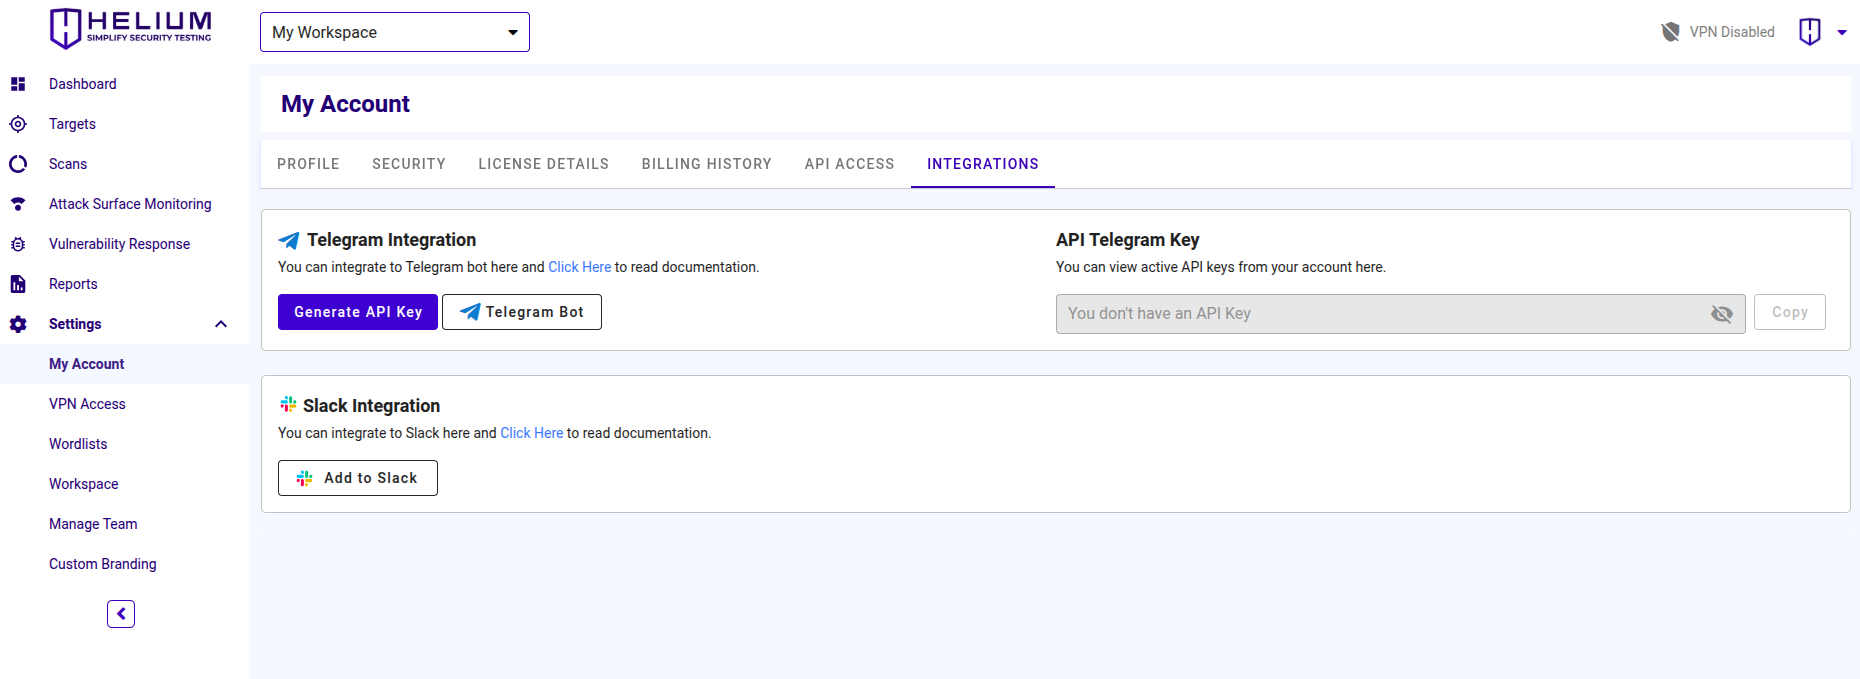Click the Reports document icon
This screenshot has width=1860, height=679.
(18, 284)
